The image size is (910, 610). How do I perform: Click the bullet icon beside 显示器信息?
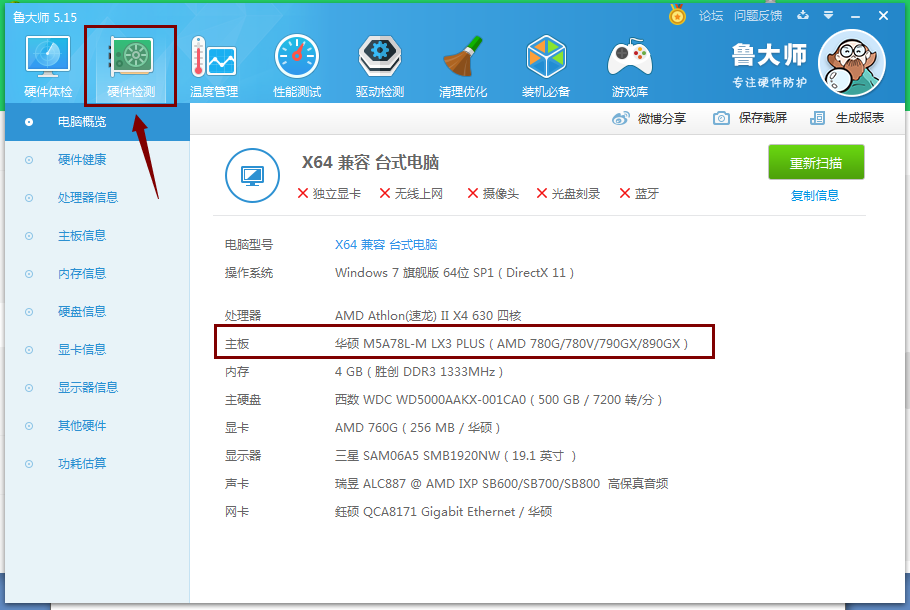coord(29,388)
